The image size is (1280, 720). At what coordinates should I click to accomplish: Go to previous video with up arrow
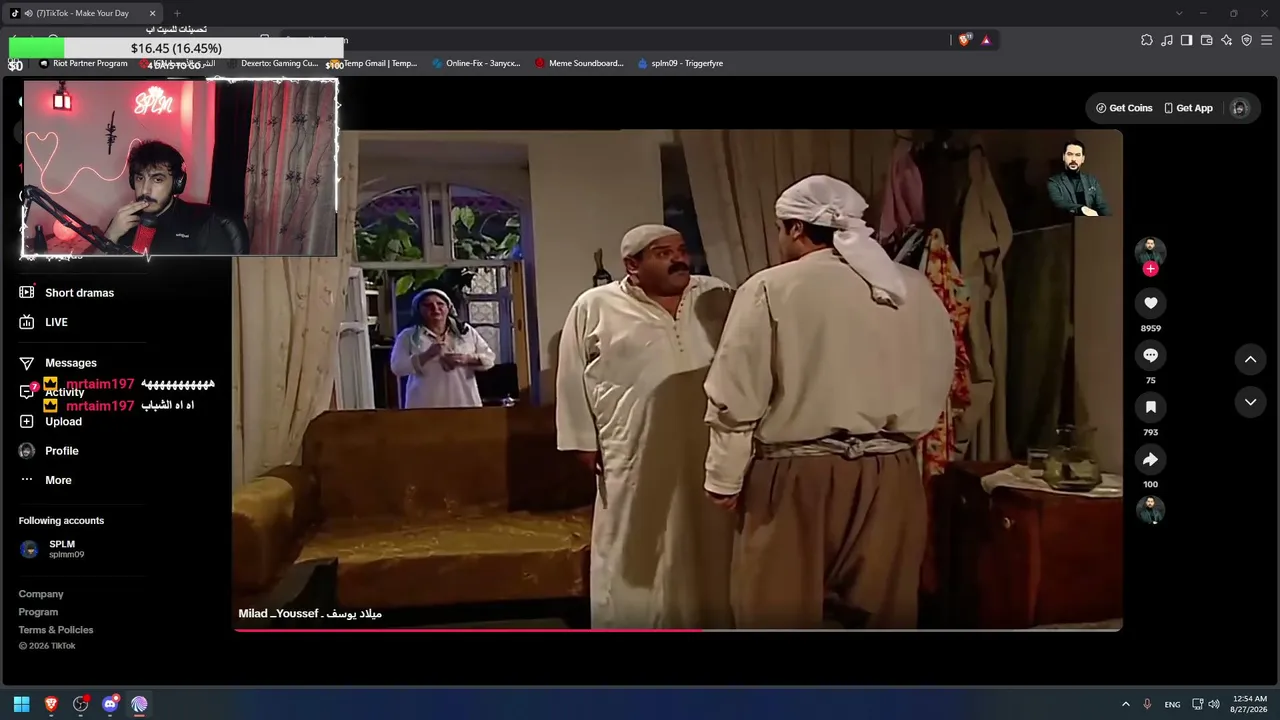coord(1250,359)
